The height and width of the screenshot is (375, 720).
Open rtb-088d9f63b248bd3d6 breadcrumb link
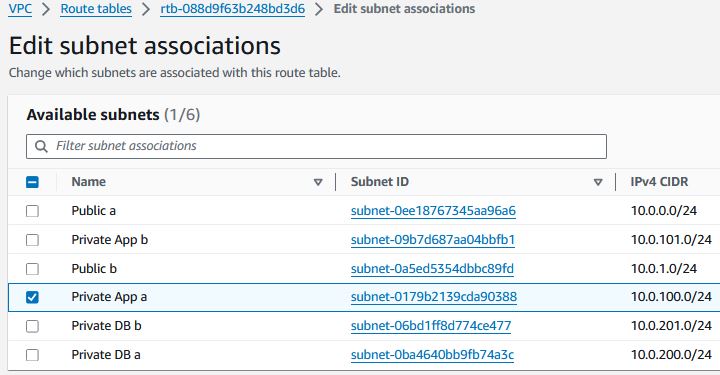point(232,9)
